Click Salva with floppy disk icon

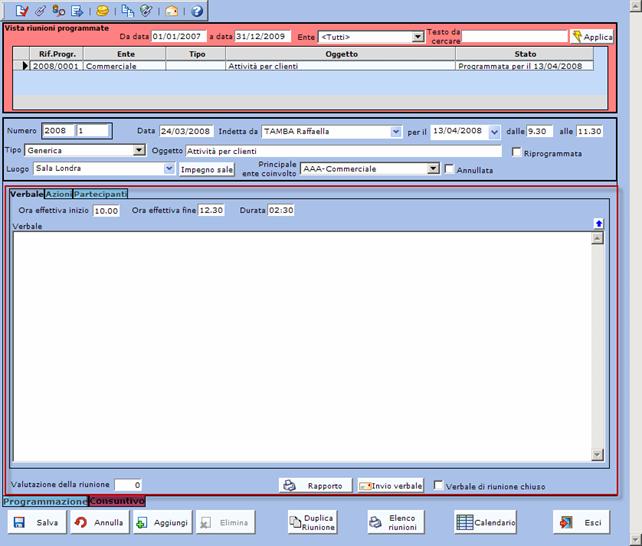36,522
